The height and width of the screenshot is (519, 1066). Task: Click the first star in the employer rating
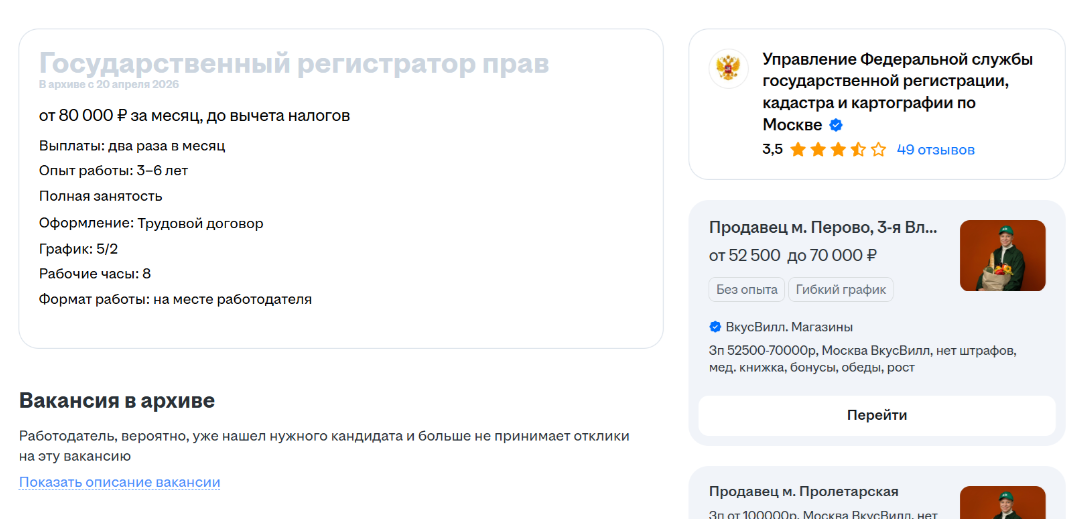pos(798,150)
